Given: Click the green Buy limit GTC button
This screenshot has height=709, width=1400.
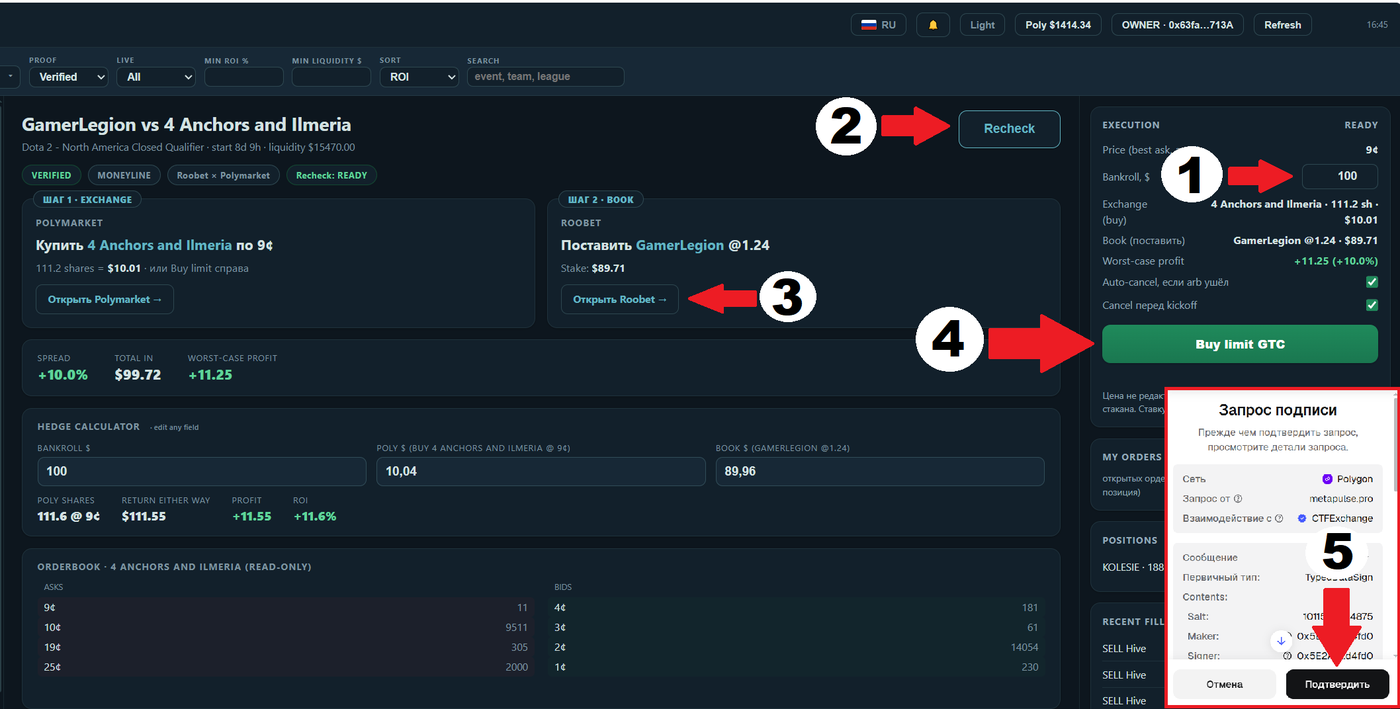Looking at the screenshot, I should point(1240,344).
